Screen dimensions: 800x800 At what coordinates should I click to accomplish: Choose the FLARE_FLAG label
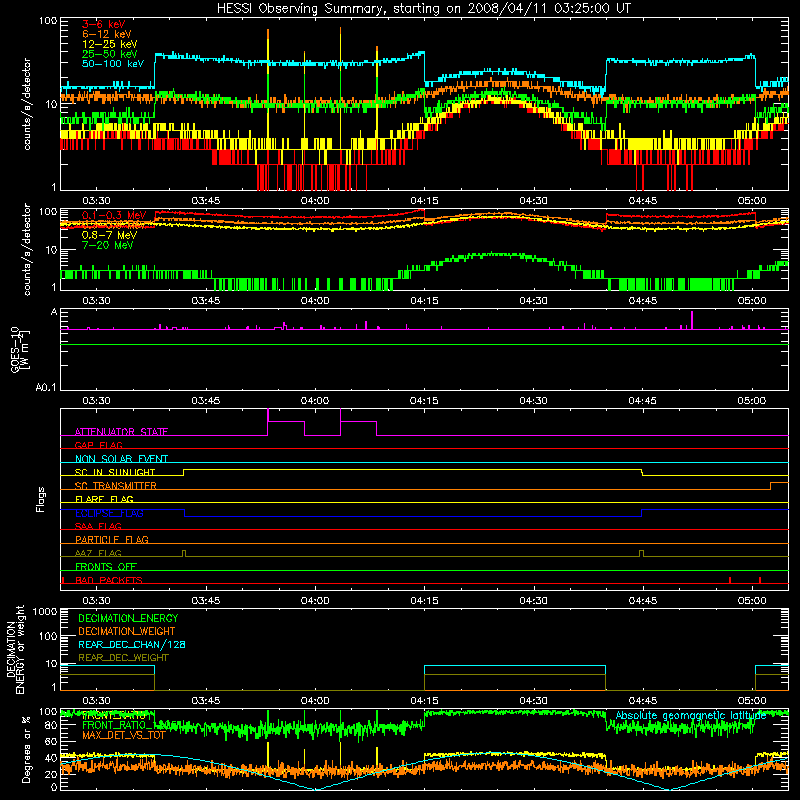click(x=104, y=499)
